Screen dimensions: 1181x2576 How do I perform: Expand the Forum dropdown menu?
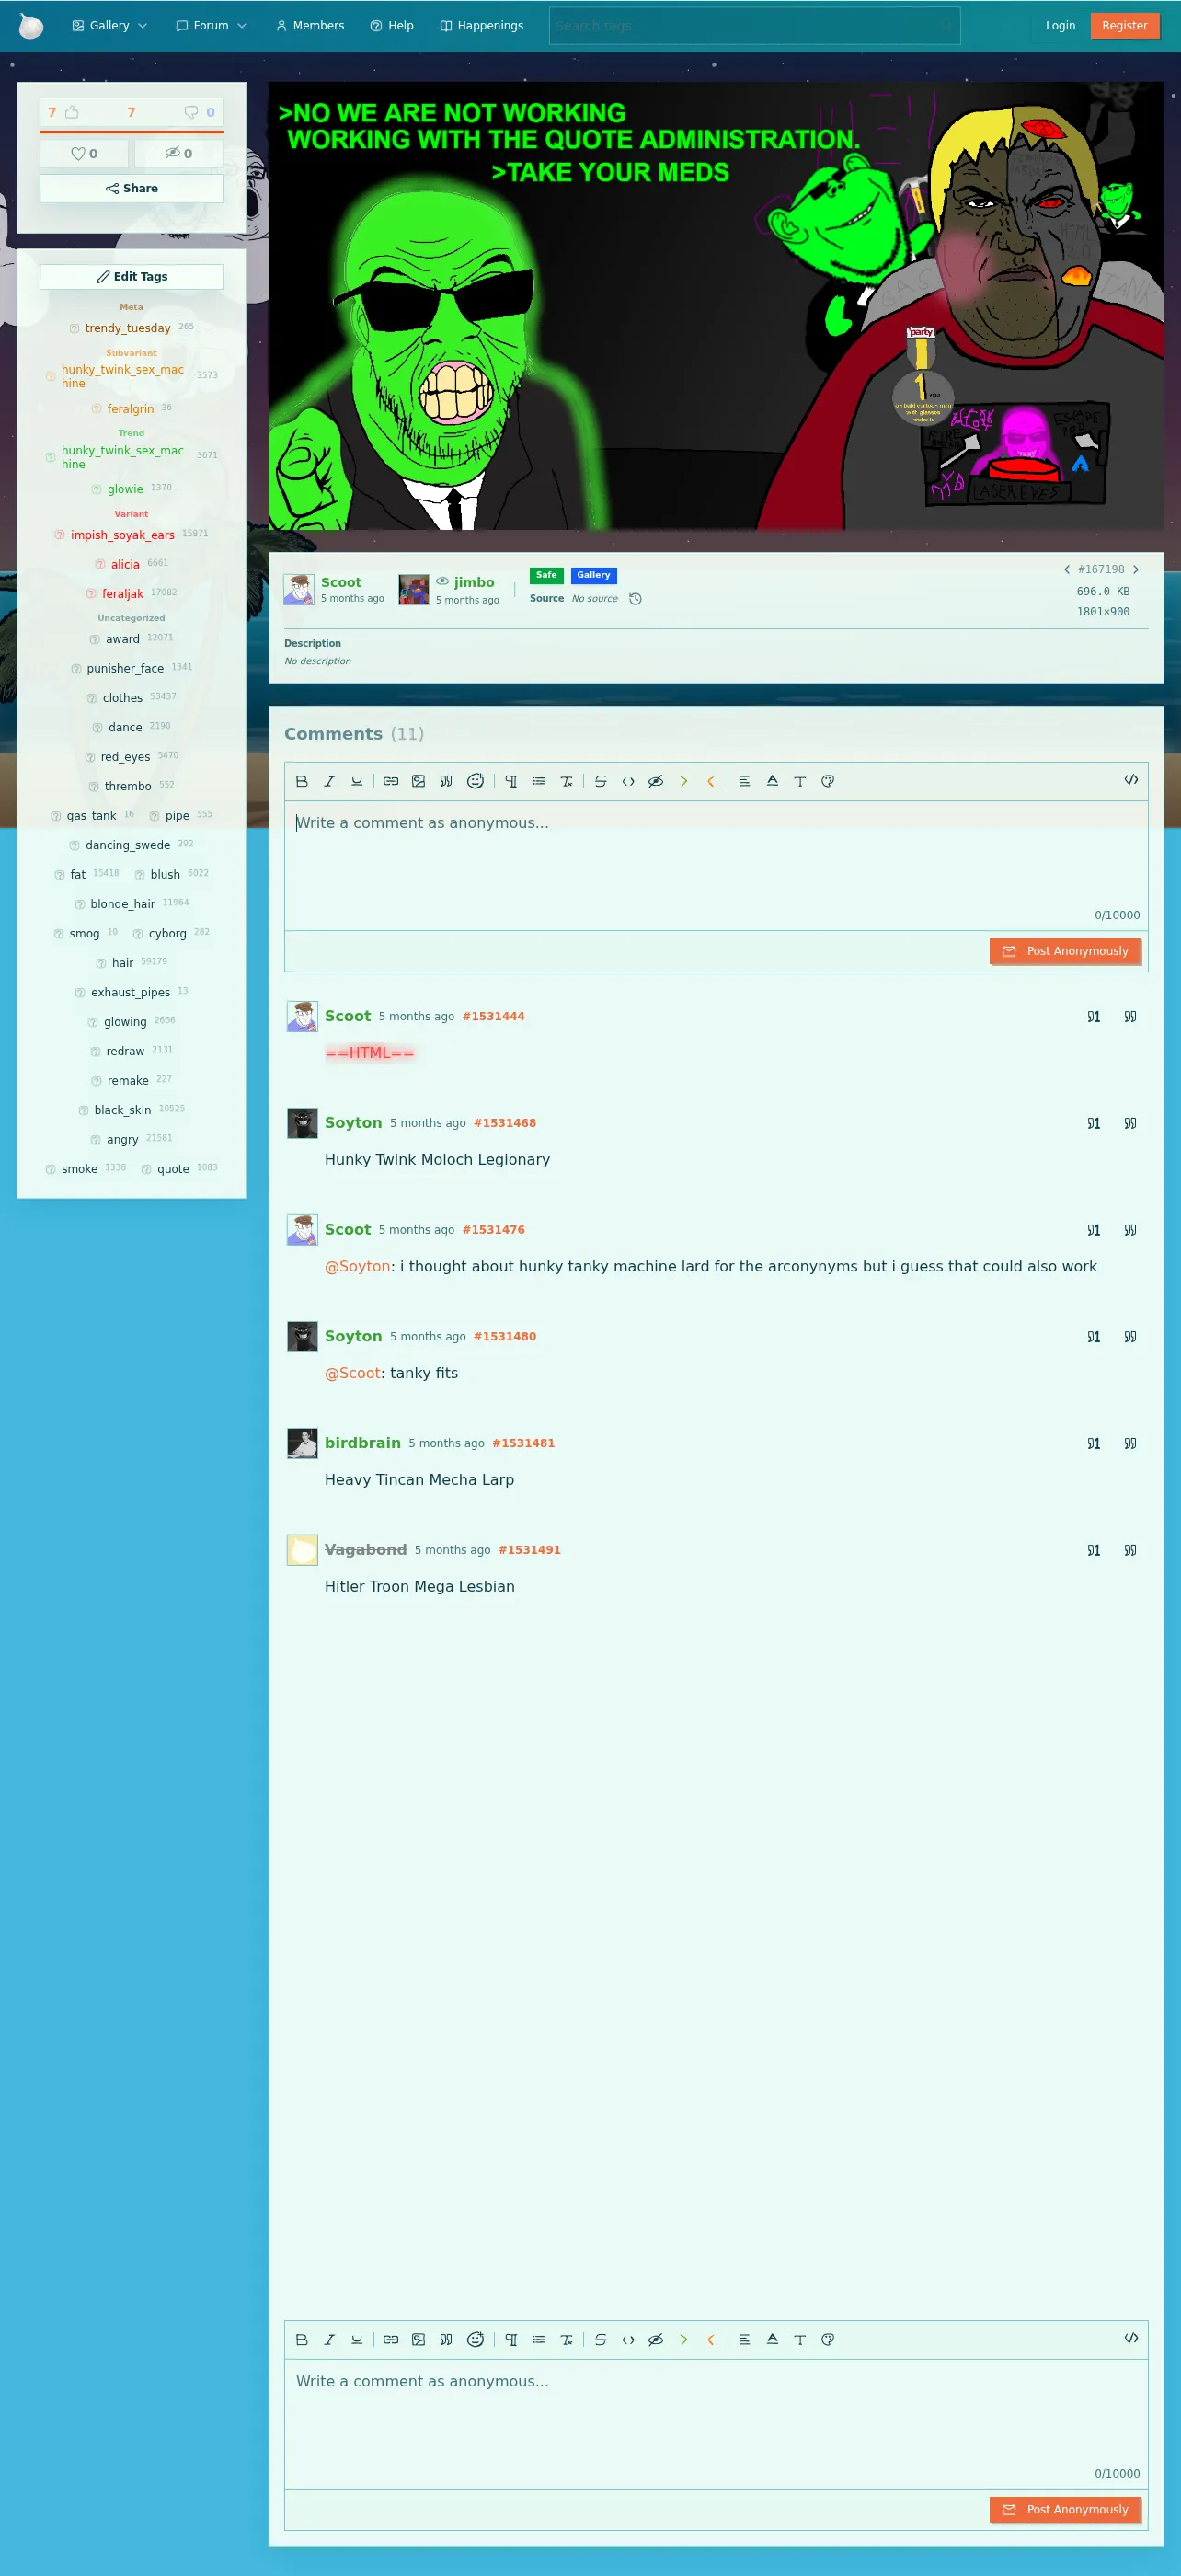pos(211,26)
